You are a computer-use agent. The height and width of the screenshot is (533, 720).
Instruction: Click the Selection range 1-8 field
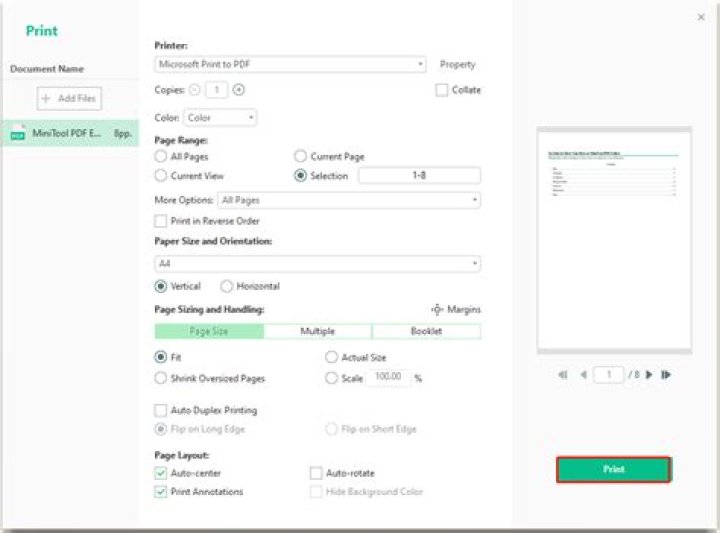[x=419, y=175]
